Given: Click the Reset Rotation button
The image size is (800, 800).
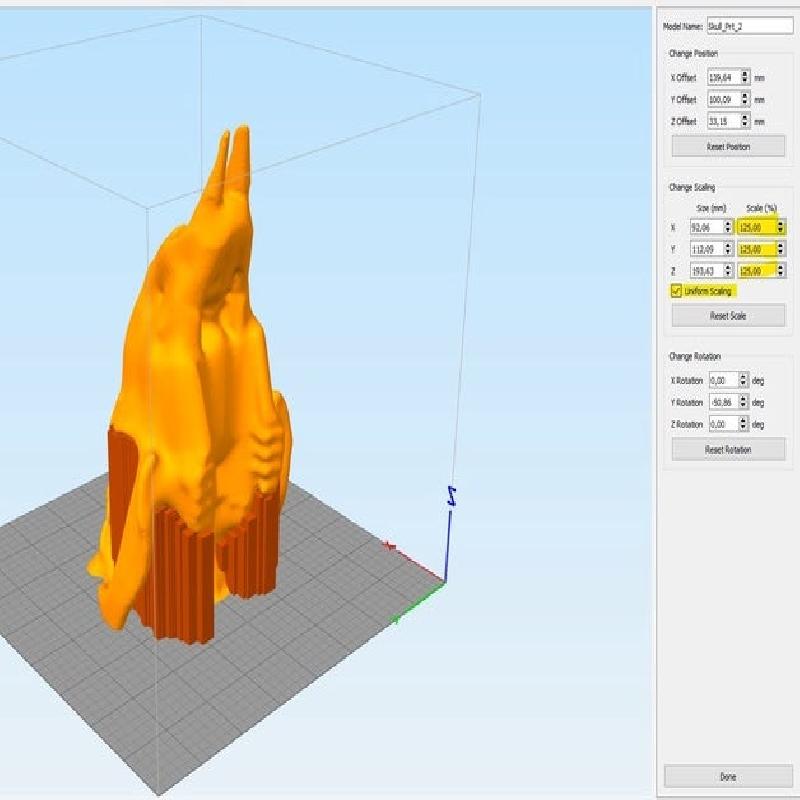Looking at the screenshot, I should tap(728, 449).
